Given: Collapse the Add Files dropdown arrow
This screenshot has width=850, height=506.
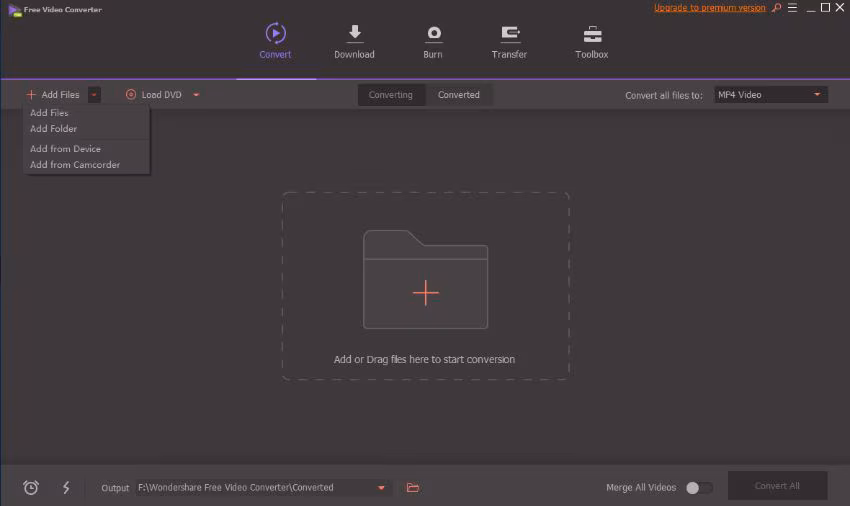Looking at the screenshot, I should (x=94, y=95).
